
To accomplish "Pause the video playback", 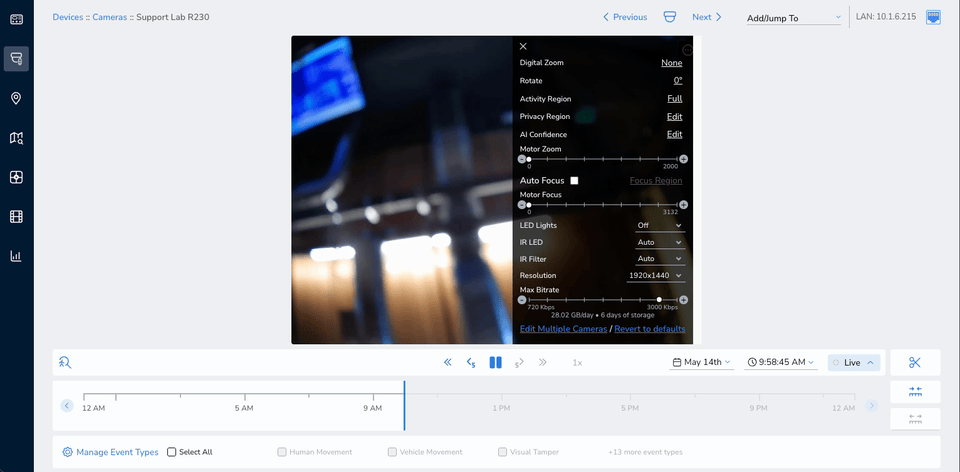I will coord(495,362).
